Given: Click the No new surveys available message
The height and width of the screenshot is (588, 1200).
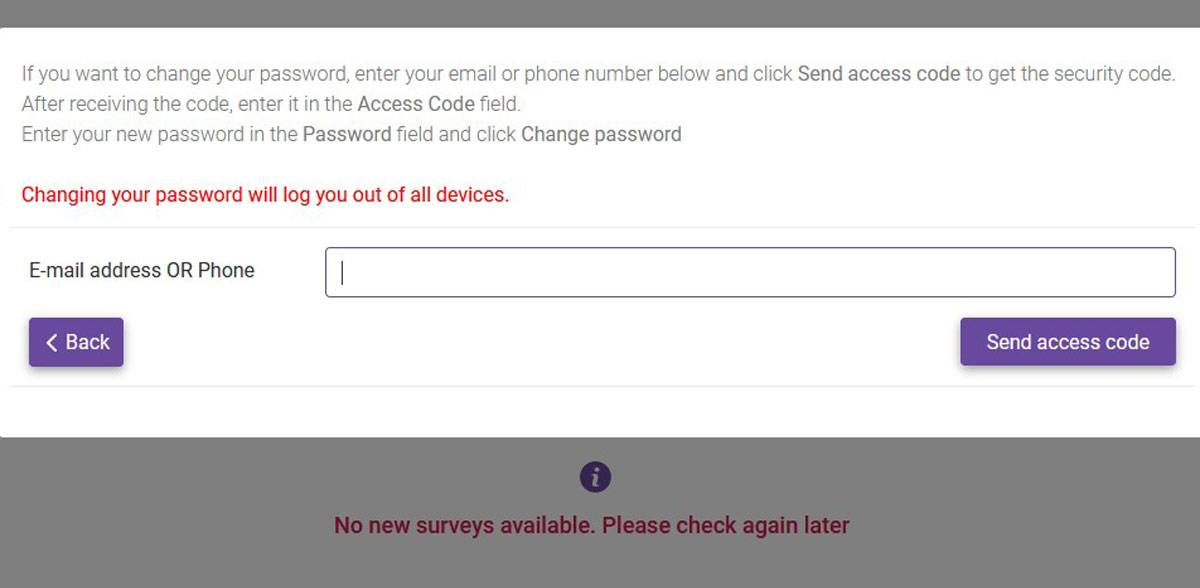Looking at the screenshot, I should [x=592, y=525].
